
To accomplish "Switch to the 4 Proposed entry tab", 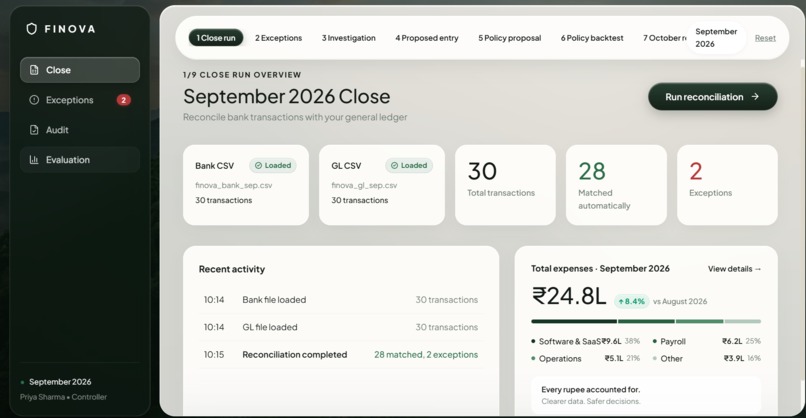I will [427, 38].
